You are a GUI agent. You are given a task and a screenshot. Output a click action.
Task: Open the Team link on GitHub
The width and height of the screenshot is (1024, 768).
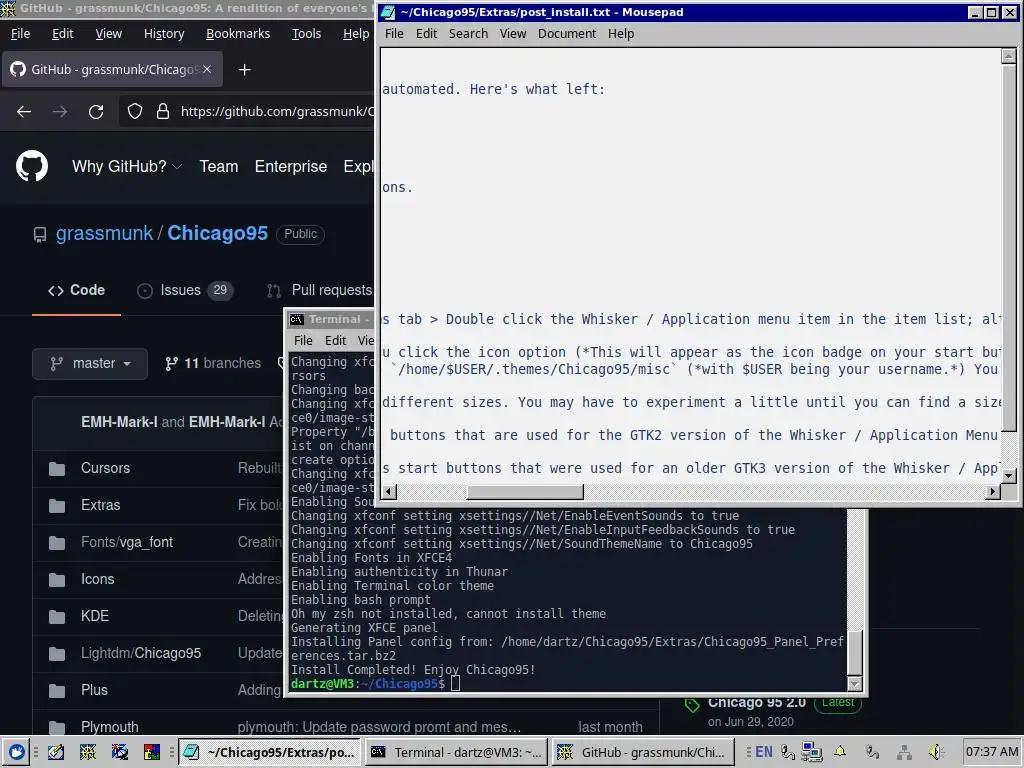(219, 167)
